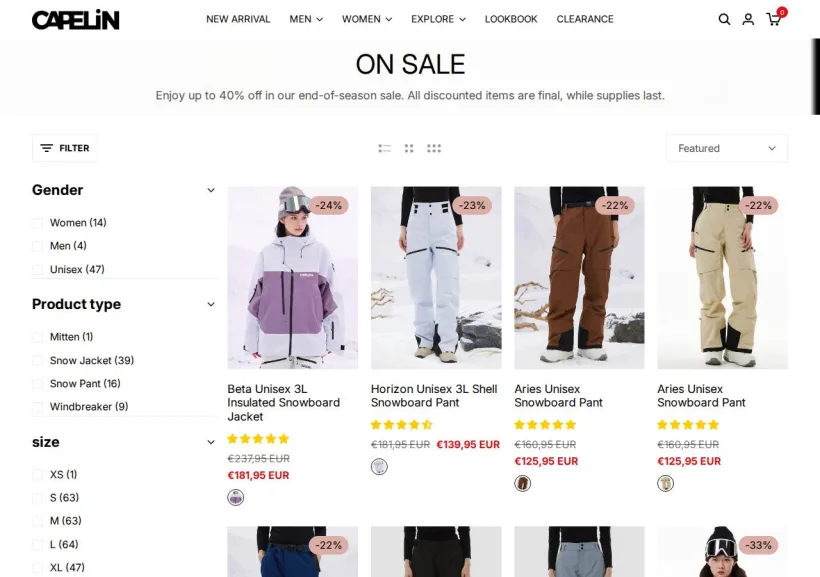Collapse the Product type filter section
The height and width of the screenshot is (577, 820).
click(211, 304)
